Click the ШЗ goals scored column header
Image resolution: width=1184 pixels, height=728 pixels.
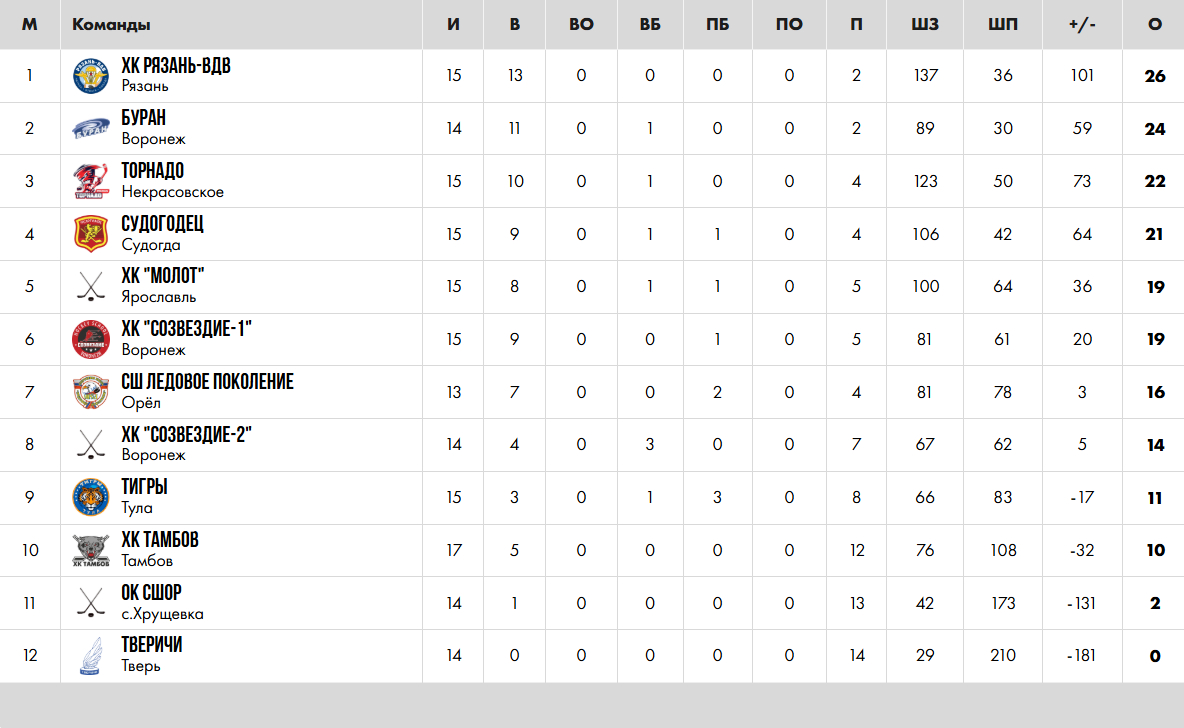click(x=926, y=24)
